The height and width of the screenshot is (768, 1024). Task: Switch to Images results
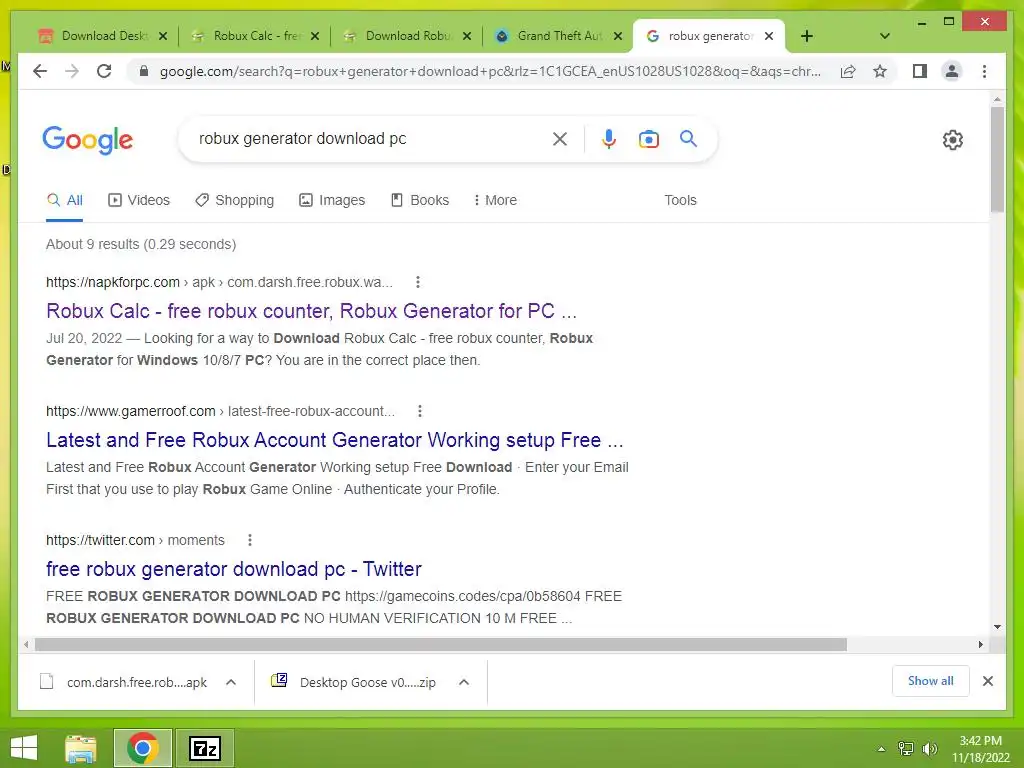coord(332,200)
